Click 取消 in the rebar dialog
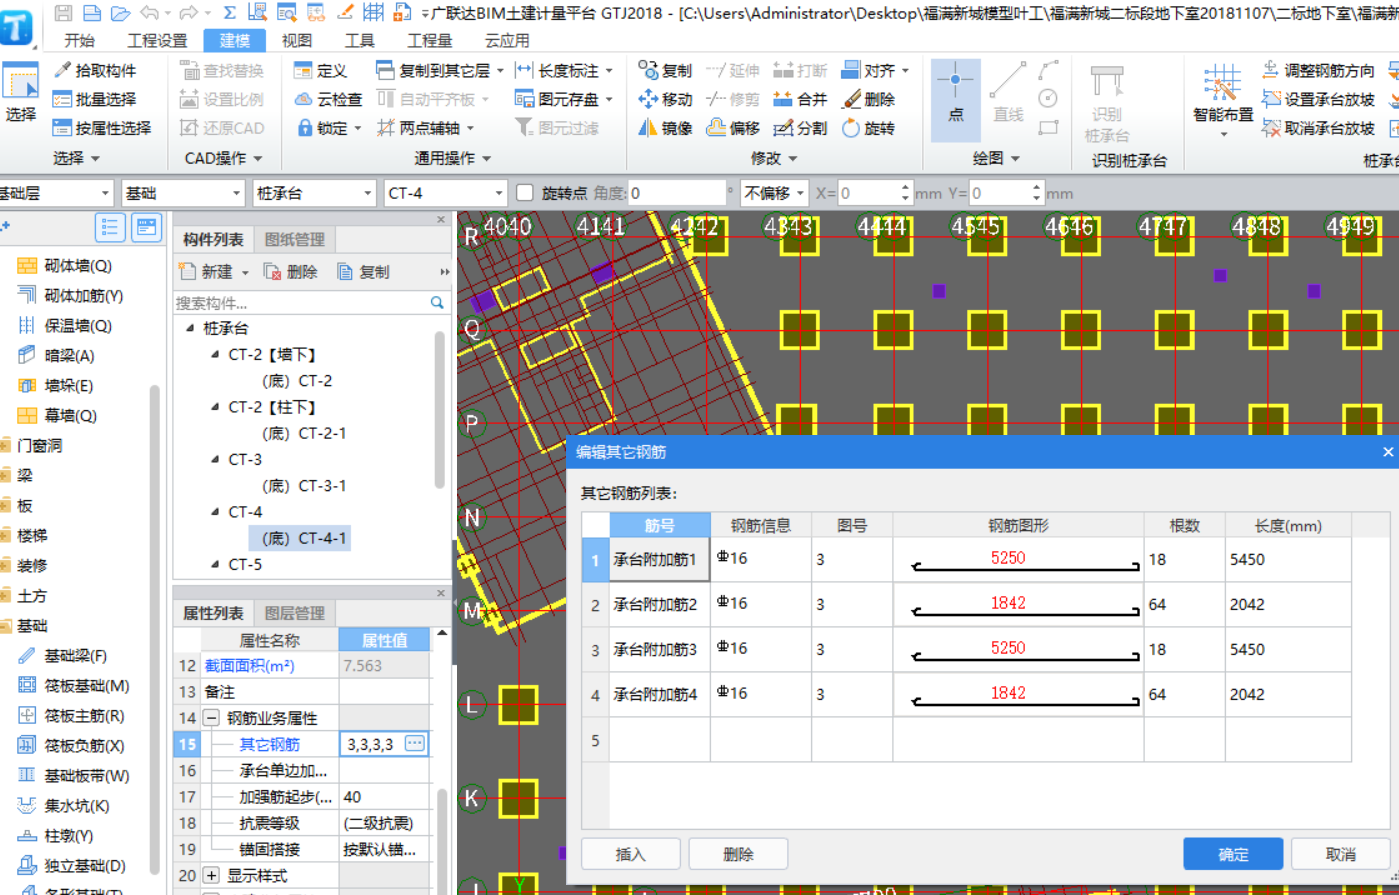This screenshot has width=1399, height=895. pyautogui.click(x=1341, y=854)
